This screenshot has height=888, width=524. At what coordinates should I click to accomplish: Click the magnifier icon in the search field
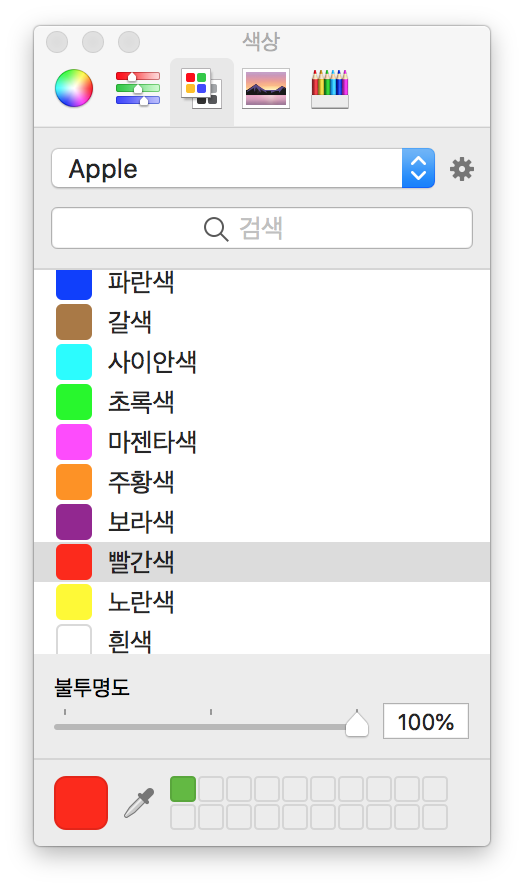[216, 229]
